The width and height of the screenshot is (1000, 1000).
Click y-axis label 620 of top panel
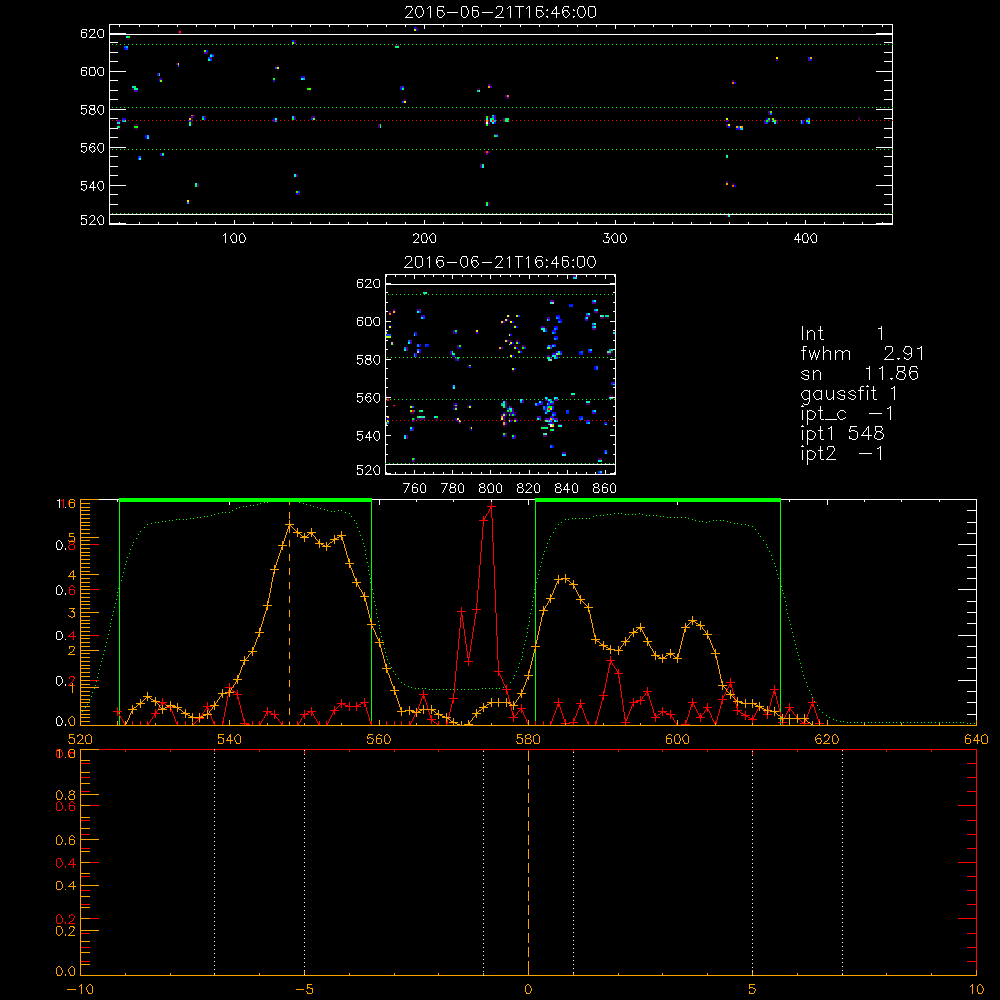click(92, 34)
